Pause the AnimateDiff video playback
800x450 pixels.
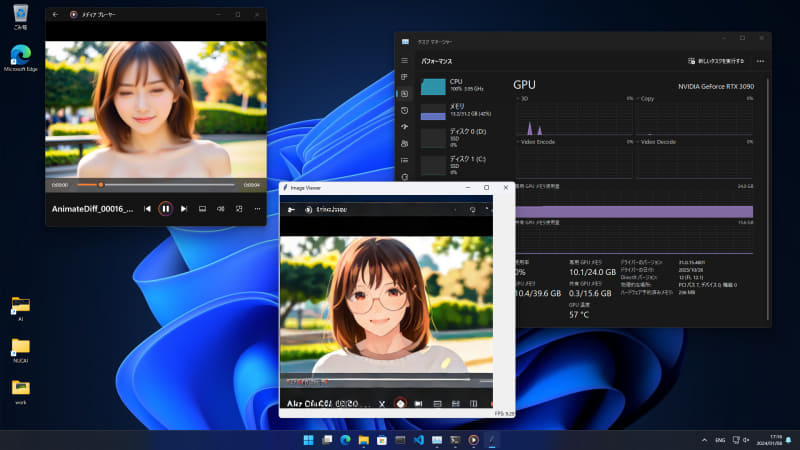tap(165, 209)
